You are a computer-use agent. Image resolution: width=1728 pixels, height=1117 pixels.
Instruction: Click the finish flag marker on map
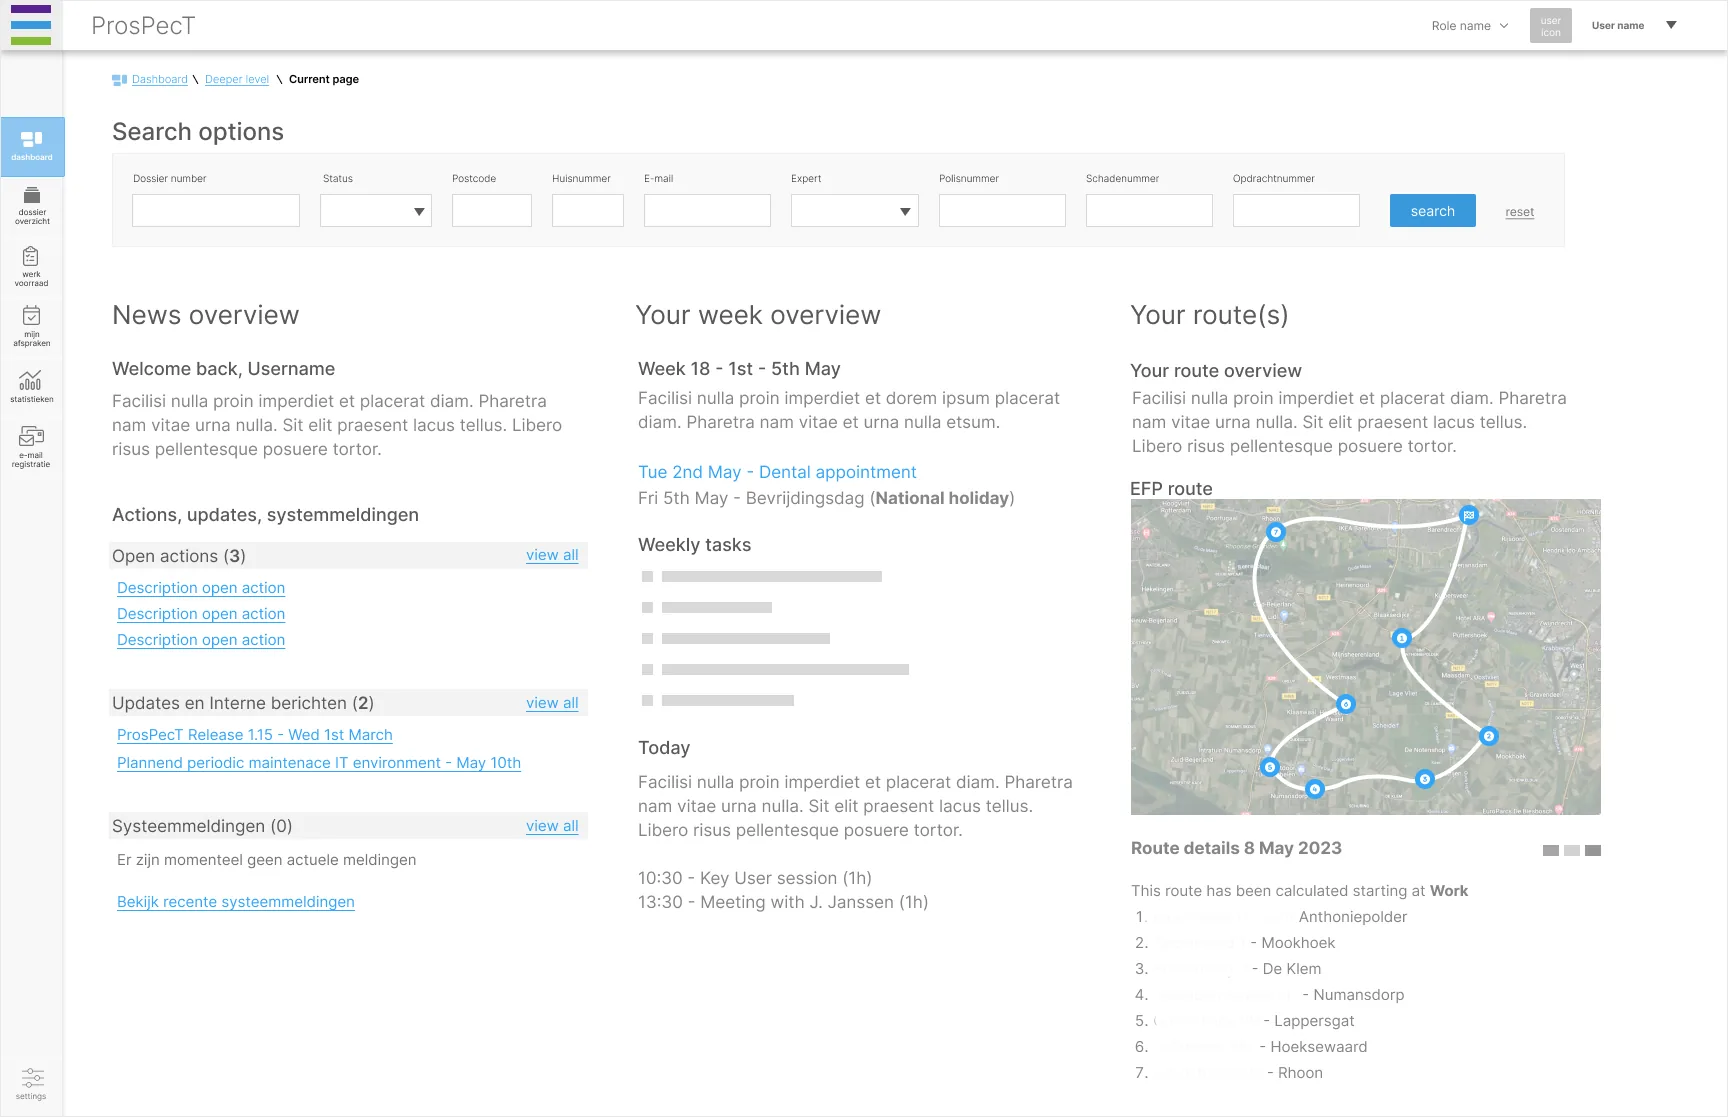(x=1468, y=515)
